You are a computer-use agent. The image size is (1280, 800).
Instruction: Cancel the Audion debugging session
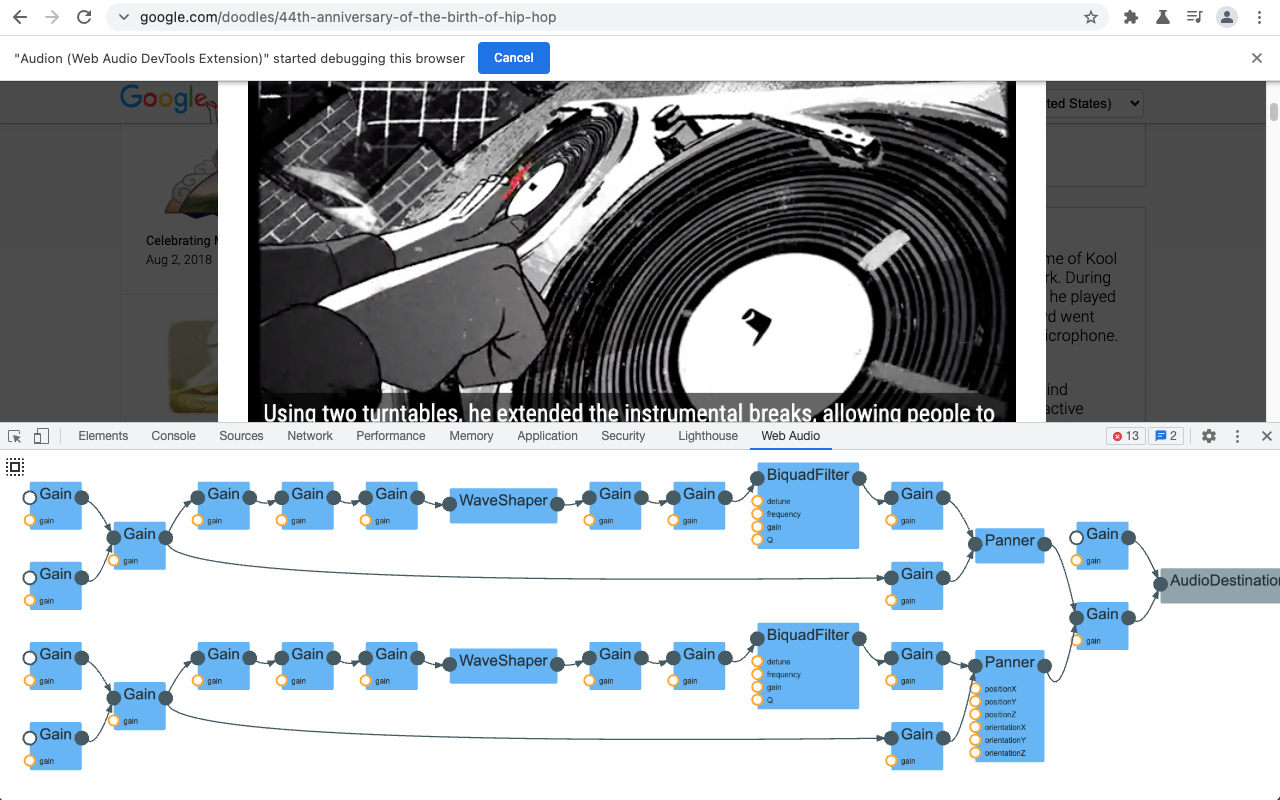click(x=513, y=58)
